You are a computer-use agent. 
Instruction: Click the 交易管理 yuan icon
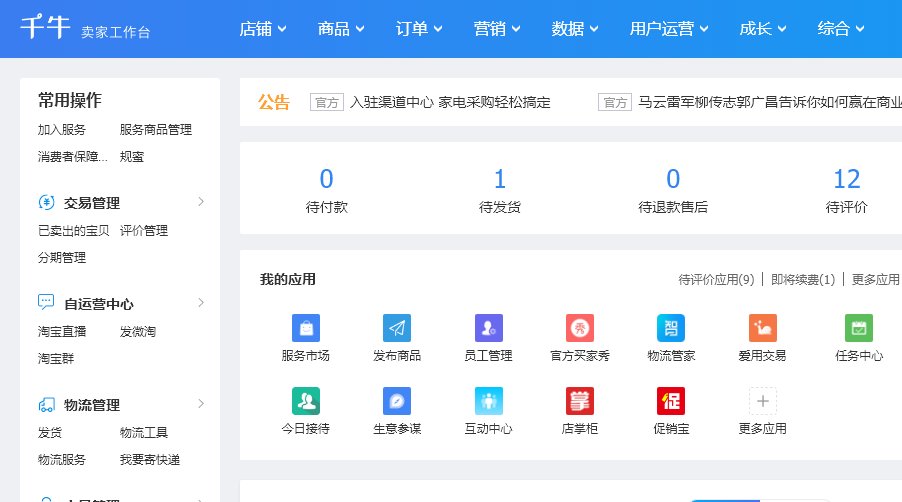click(46, 202)
